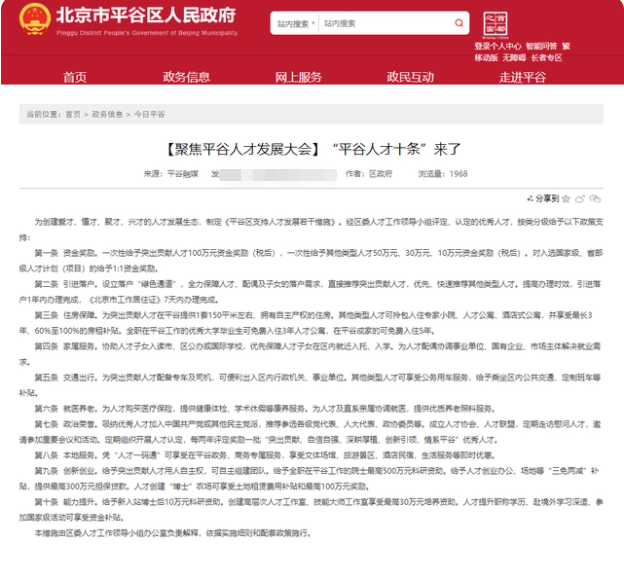The width and height of the screenshot is (624, 576).
Task: Click the 第一条 资金奖励 paragraph
Action: 311,261
